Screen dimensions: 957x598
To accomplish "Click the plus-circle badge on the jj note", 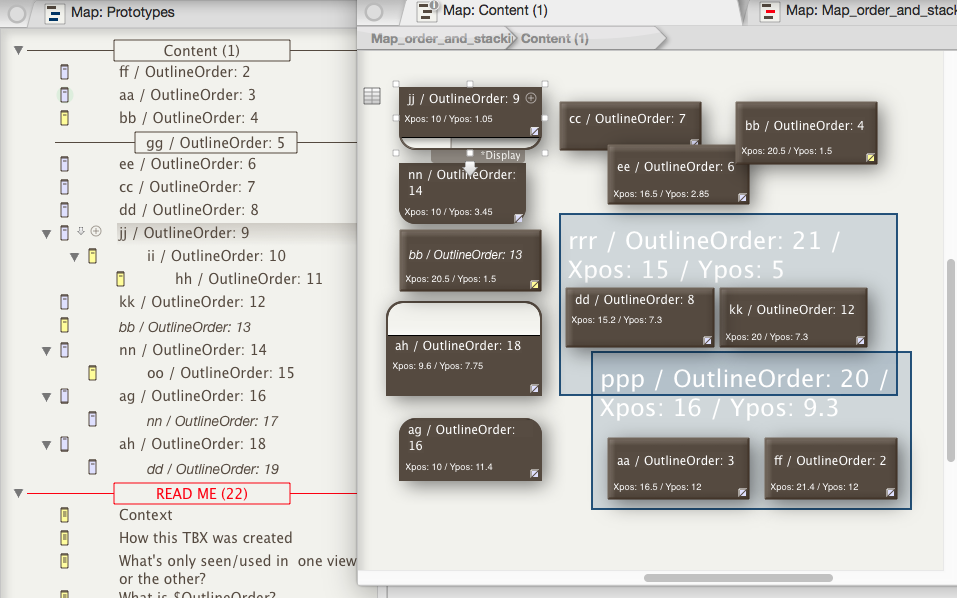I will point(530,99).
